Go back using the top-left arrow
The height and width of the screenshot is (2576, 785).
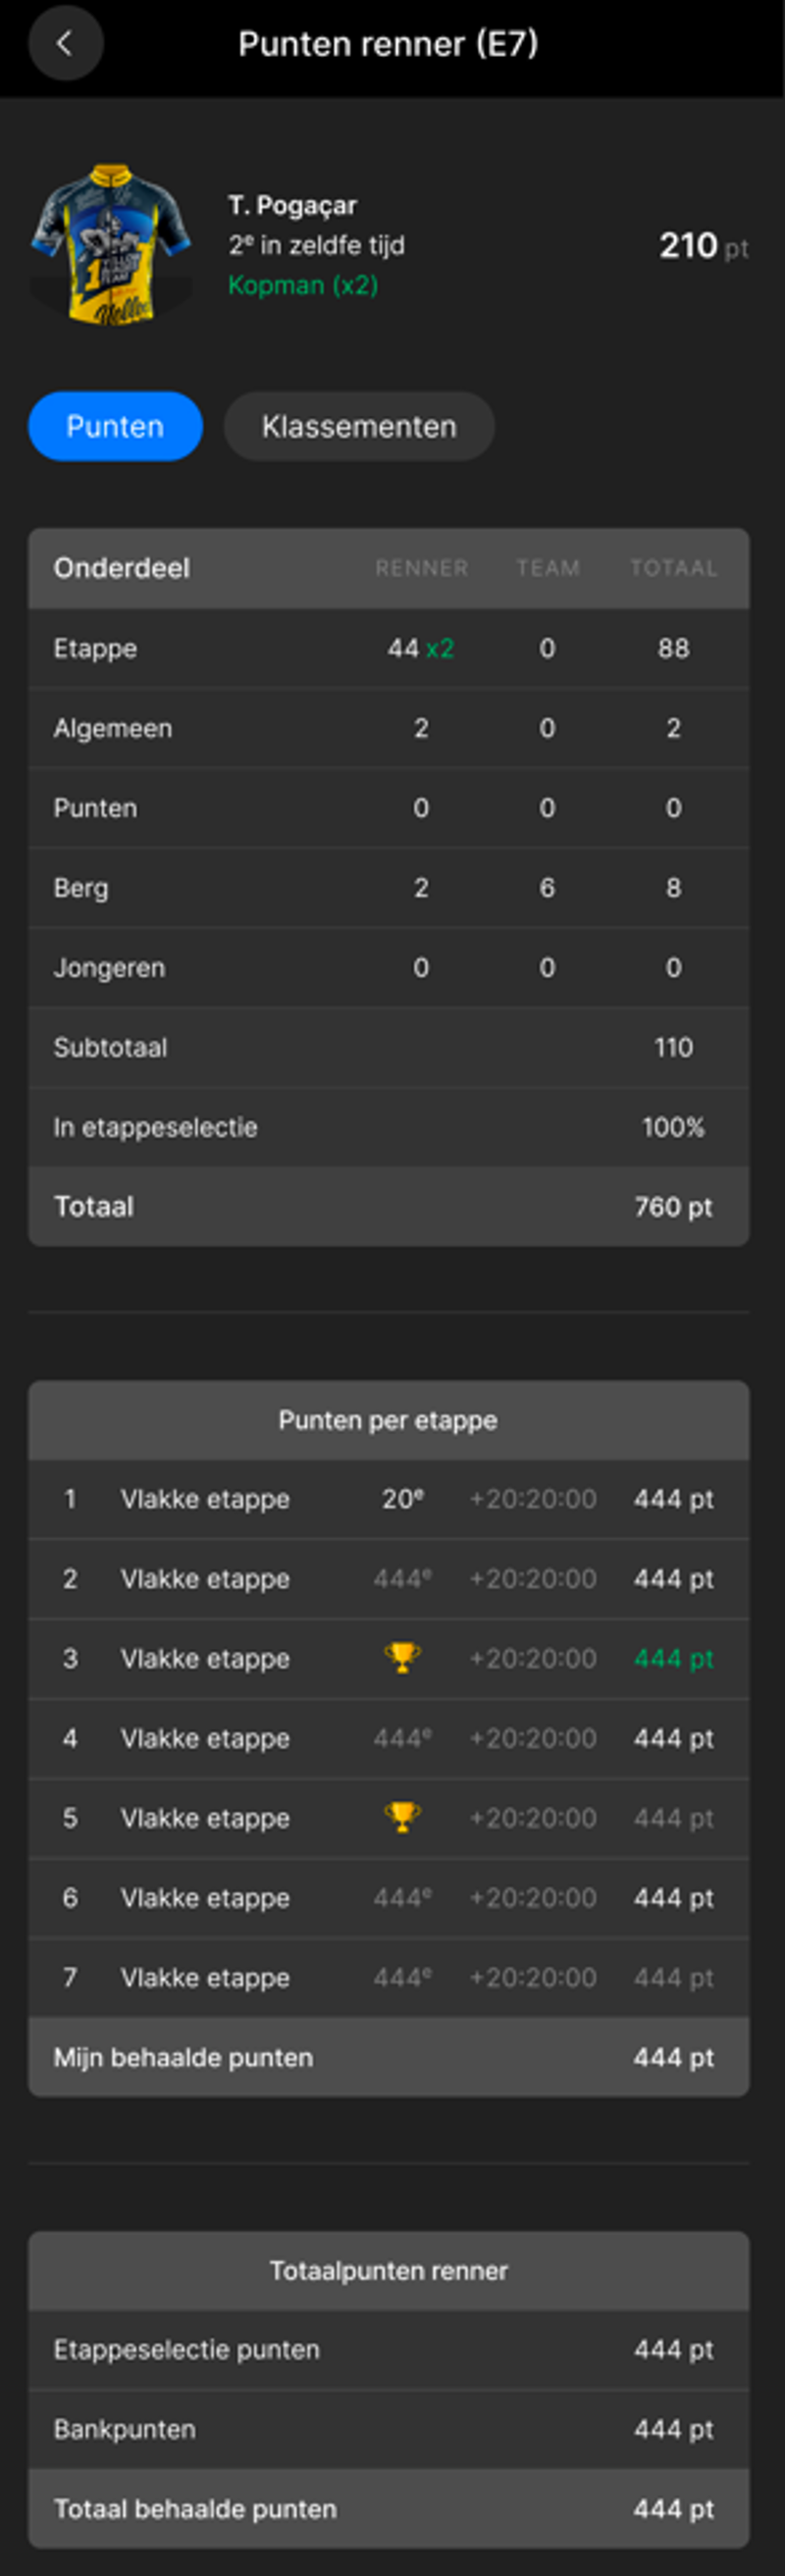click(65, 43)
